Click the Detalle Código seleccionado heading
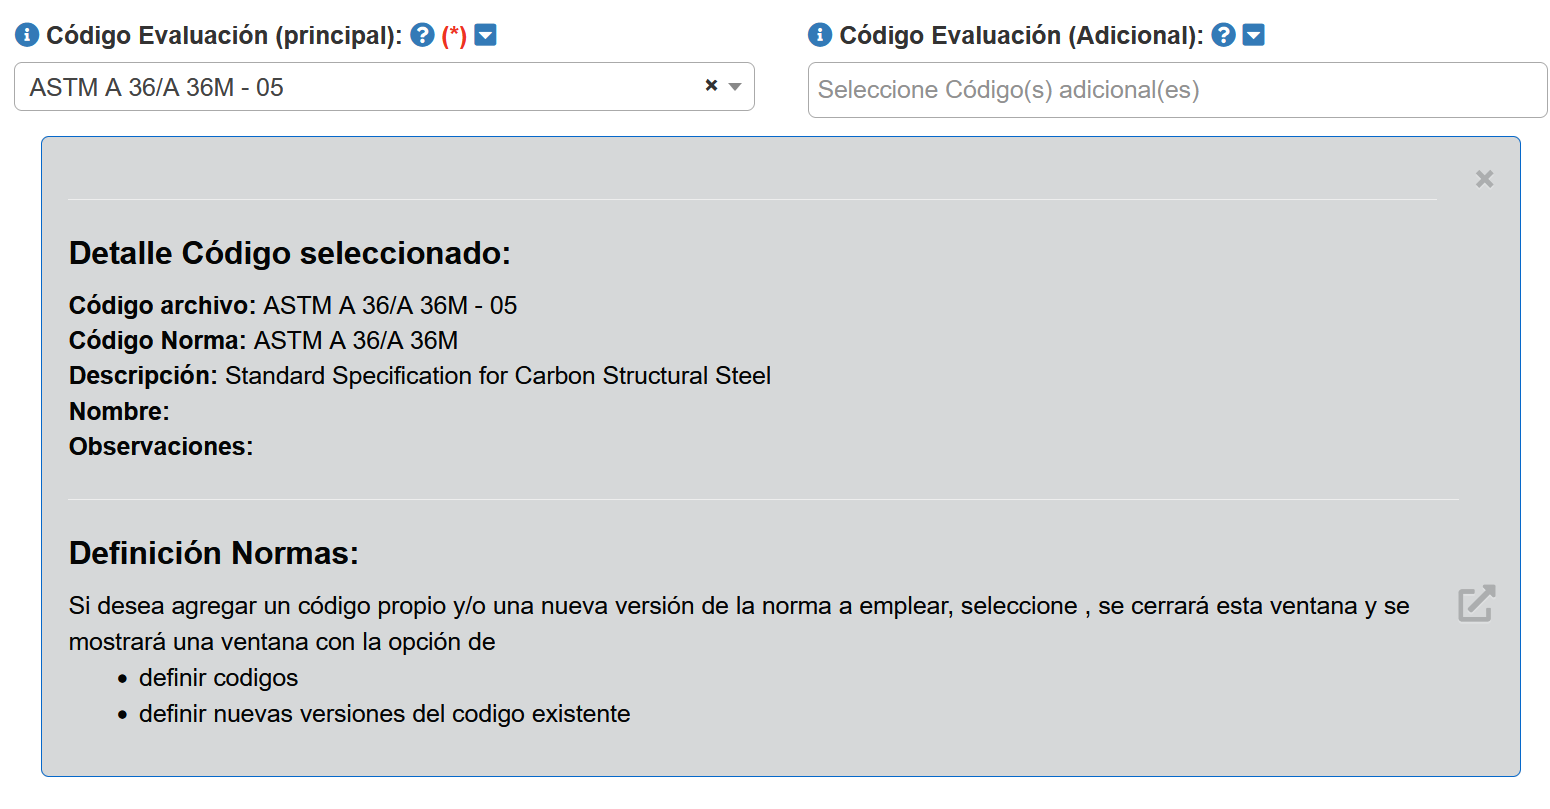The width and height of the screenshot is (1550, 809). (x=289, y=253)
